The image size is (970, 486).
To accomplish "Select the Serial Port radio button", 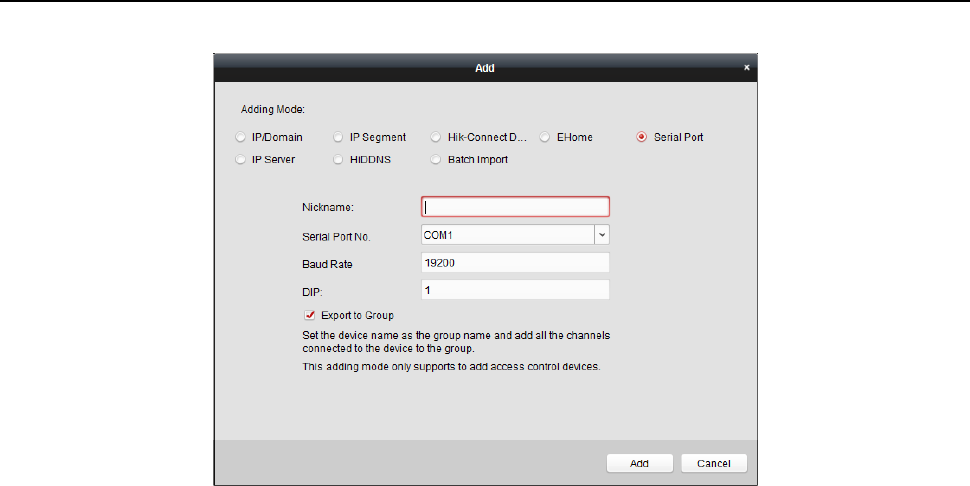I will (x=641, y=137).
